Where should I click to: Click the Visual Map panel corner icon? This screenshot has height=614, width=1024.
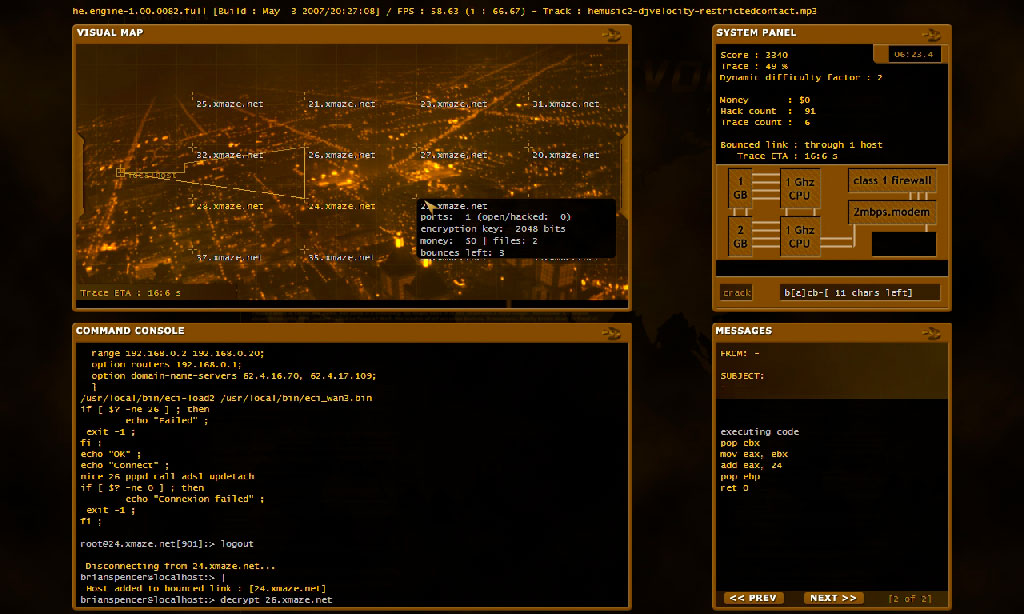tap(610, 34)
